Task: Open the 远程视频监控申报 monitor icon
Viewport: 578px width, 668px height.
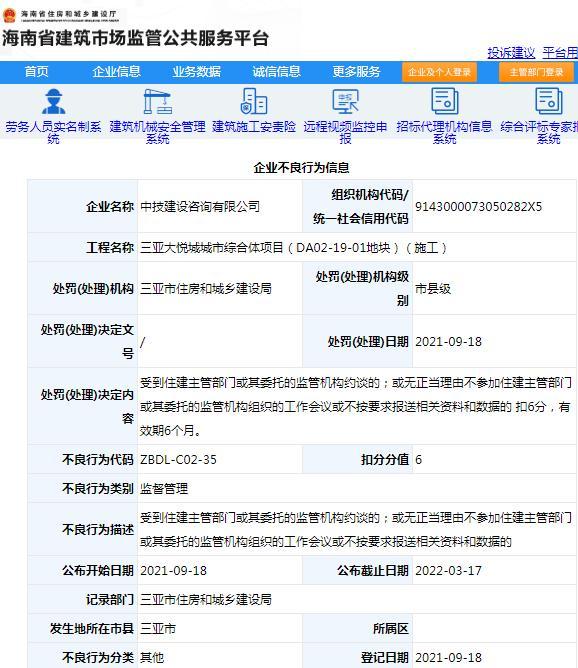Action: (345, 101)
